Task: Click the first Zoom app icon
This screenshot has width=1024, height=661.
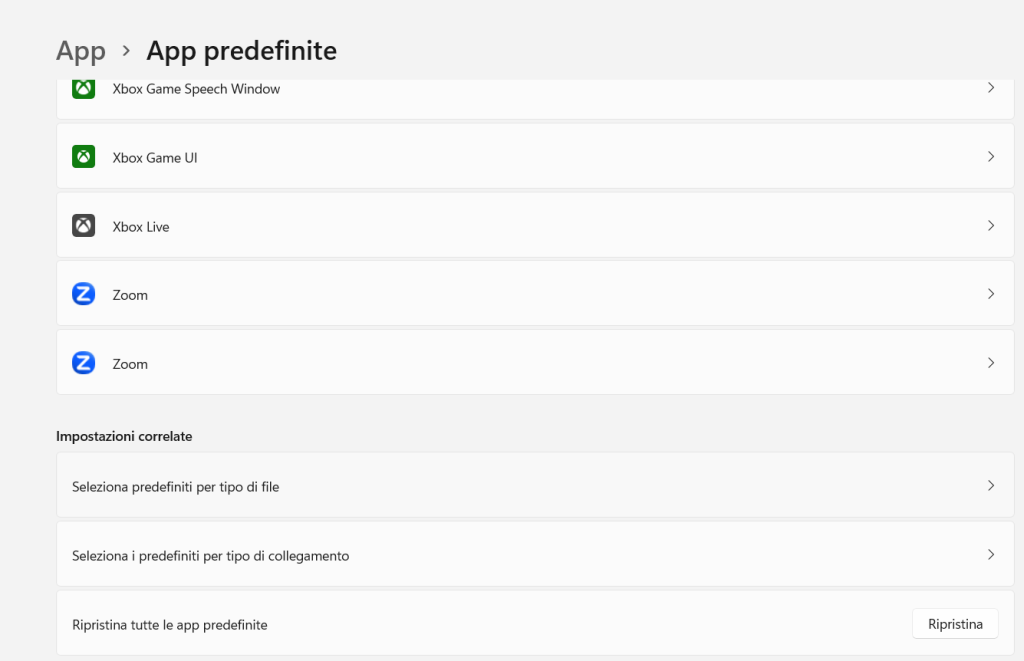Action: [84, 295]
